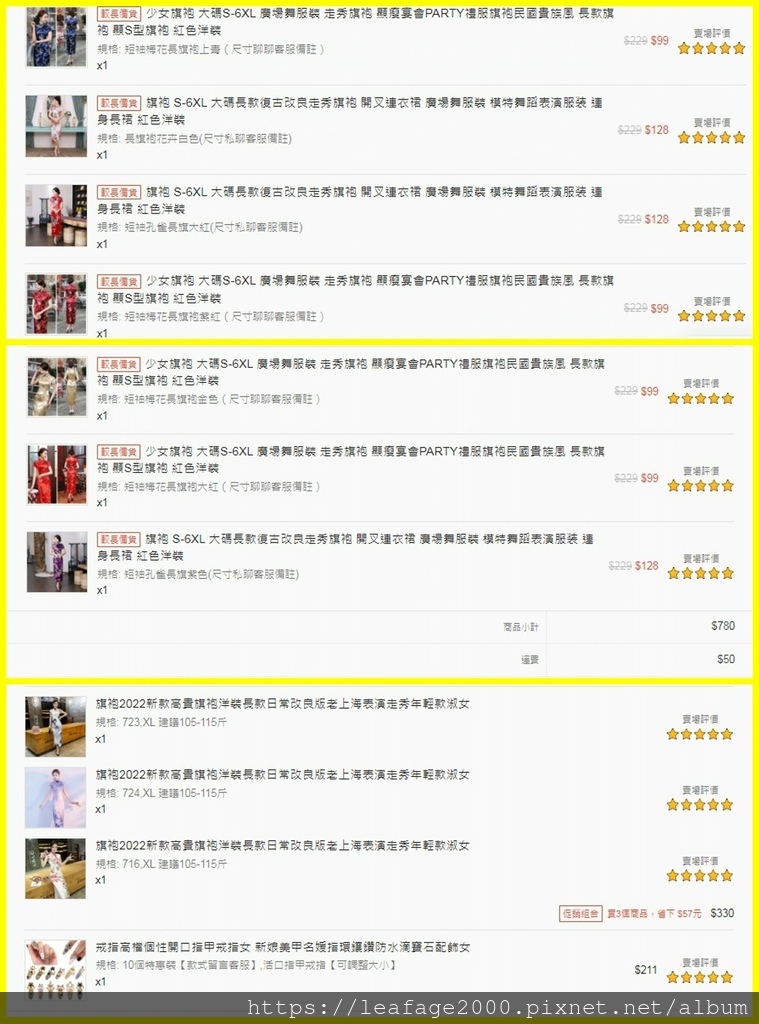
Task: Click the 運費 $50 shipping fee value
Action: tap(726, 659)
